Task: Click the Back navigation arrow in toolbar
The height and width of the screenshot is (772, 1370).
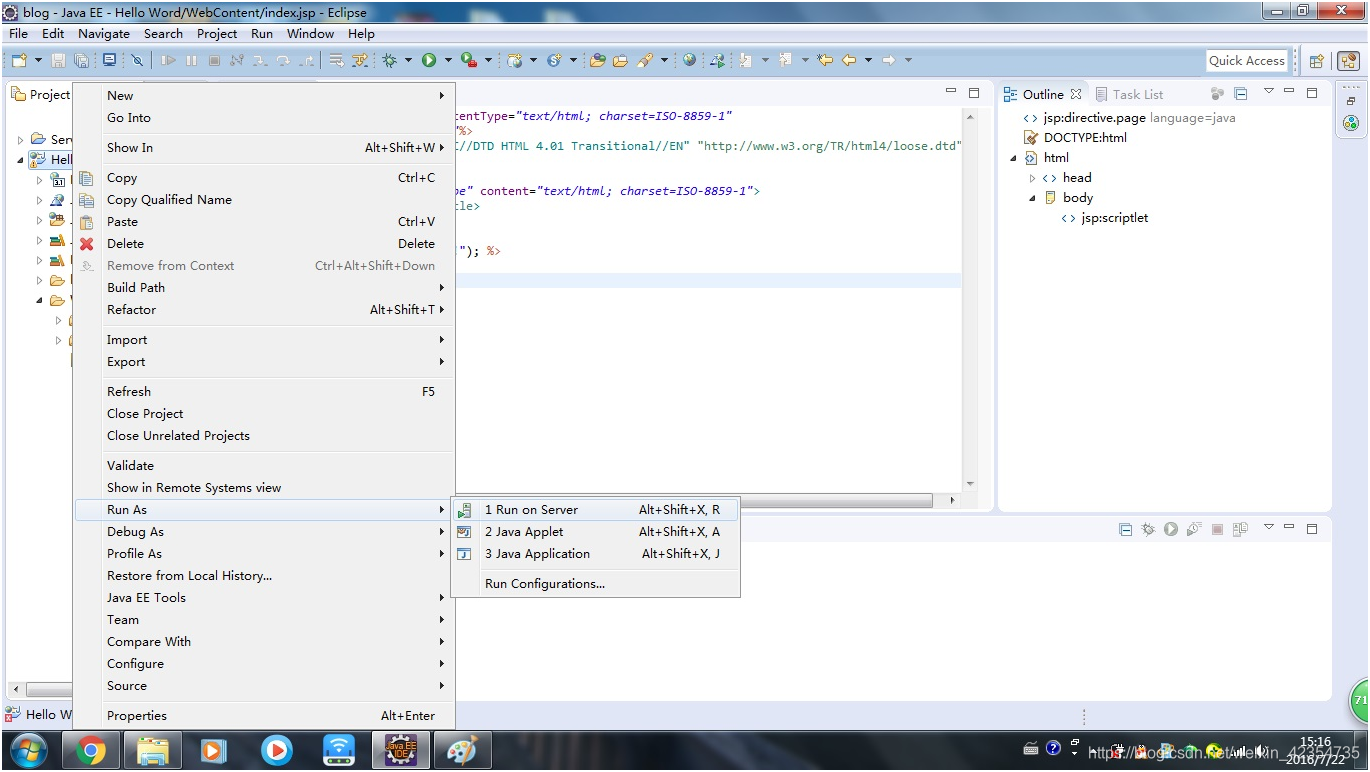Action: (x=849, y=61)
